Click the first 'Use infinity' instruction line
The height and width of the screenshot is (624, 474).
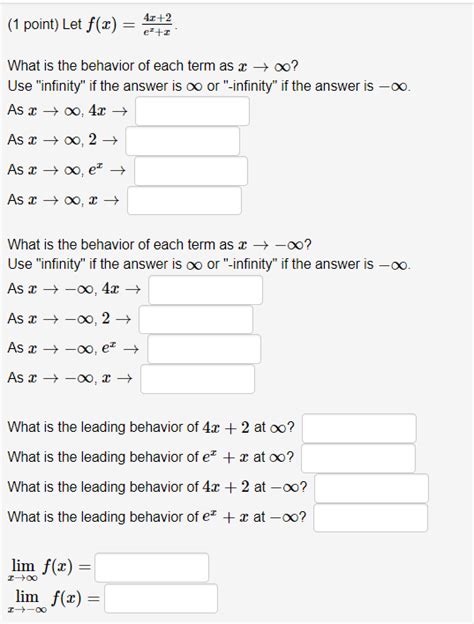209,86
